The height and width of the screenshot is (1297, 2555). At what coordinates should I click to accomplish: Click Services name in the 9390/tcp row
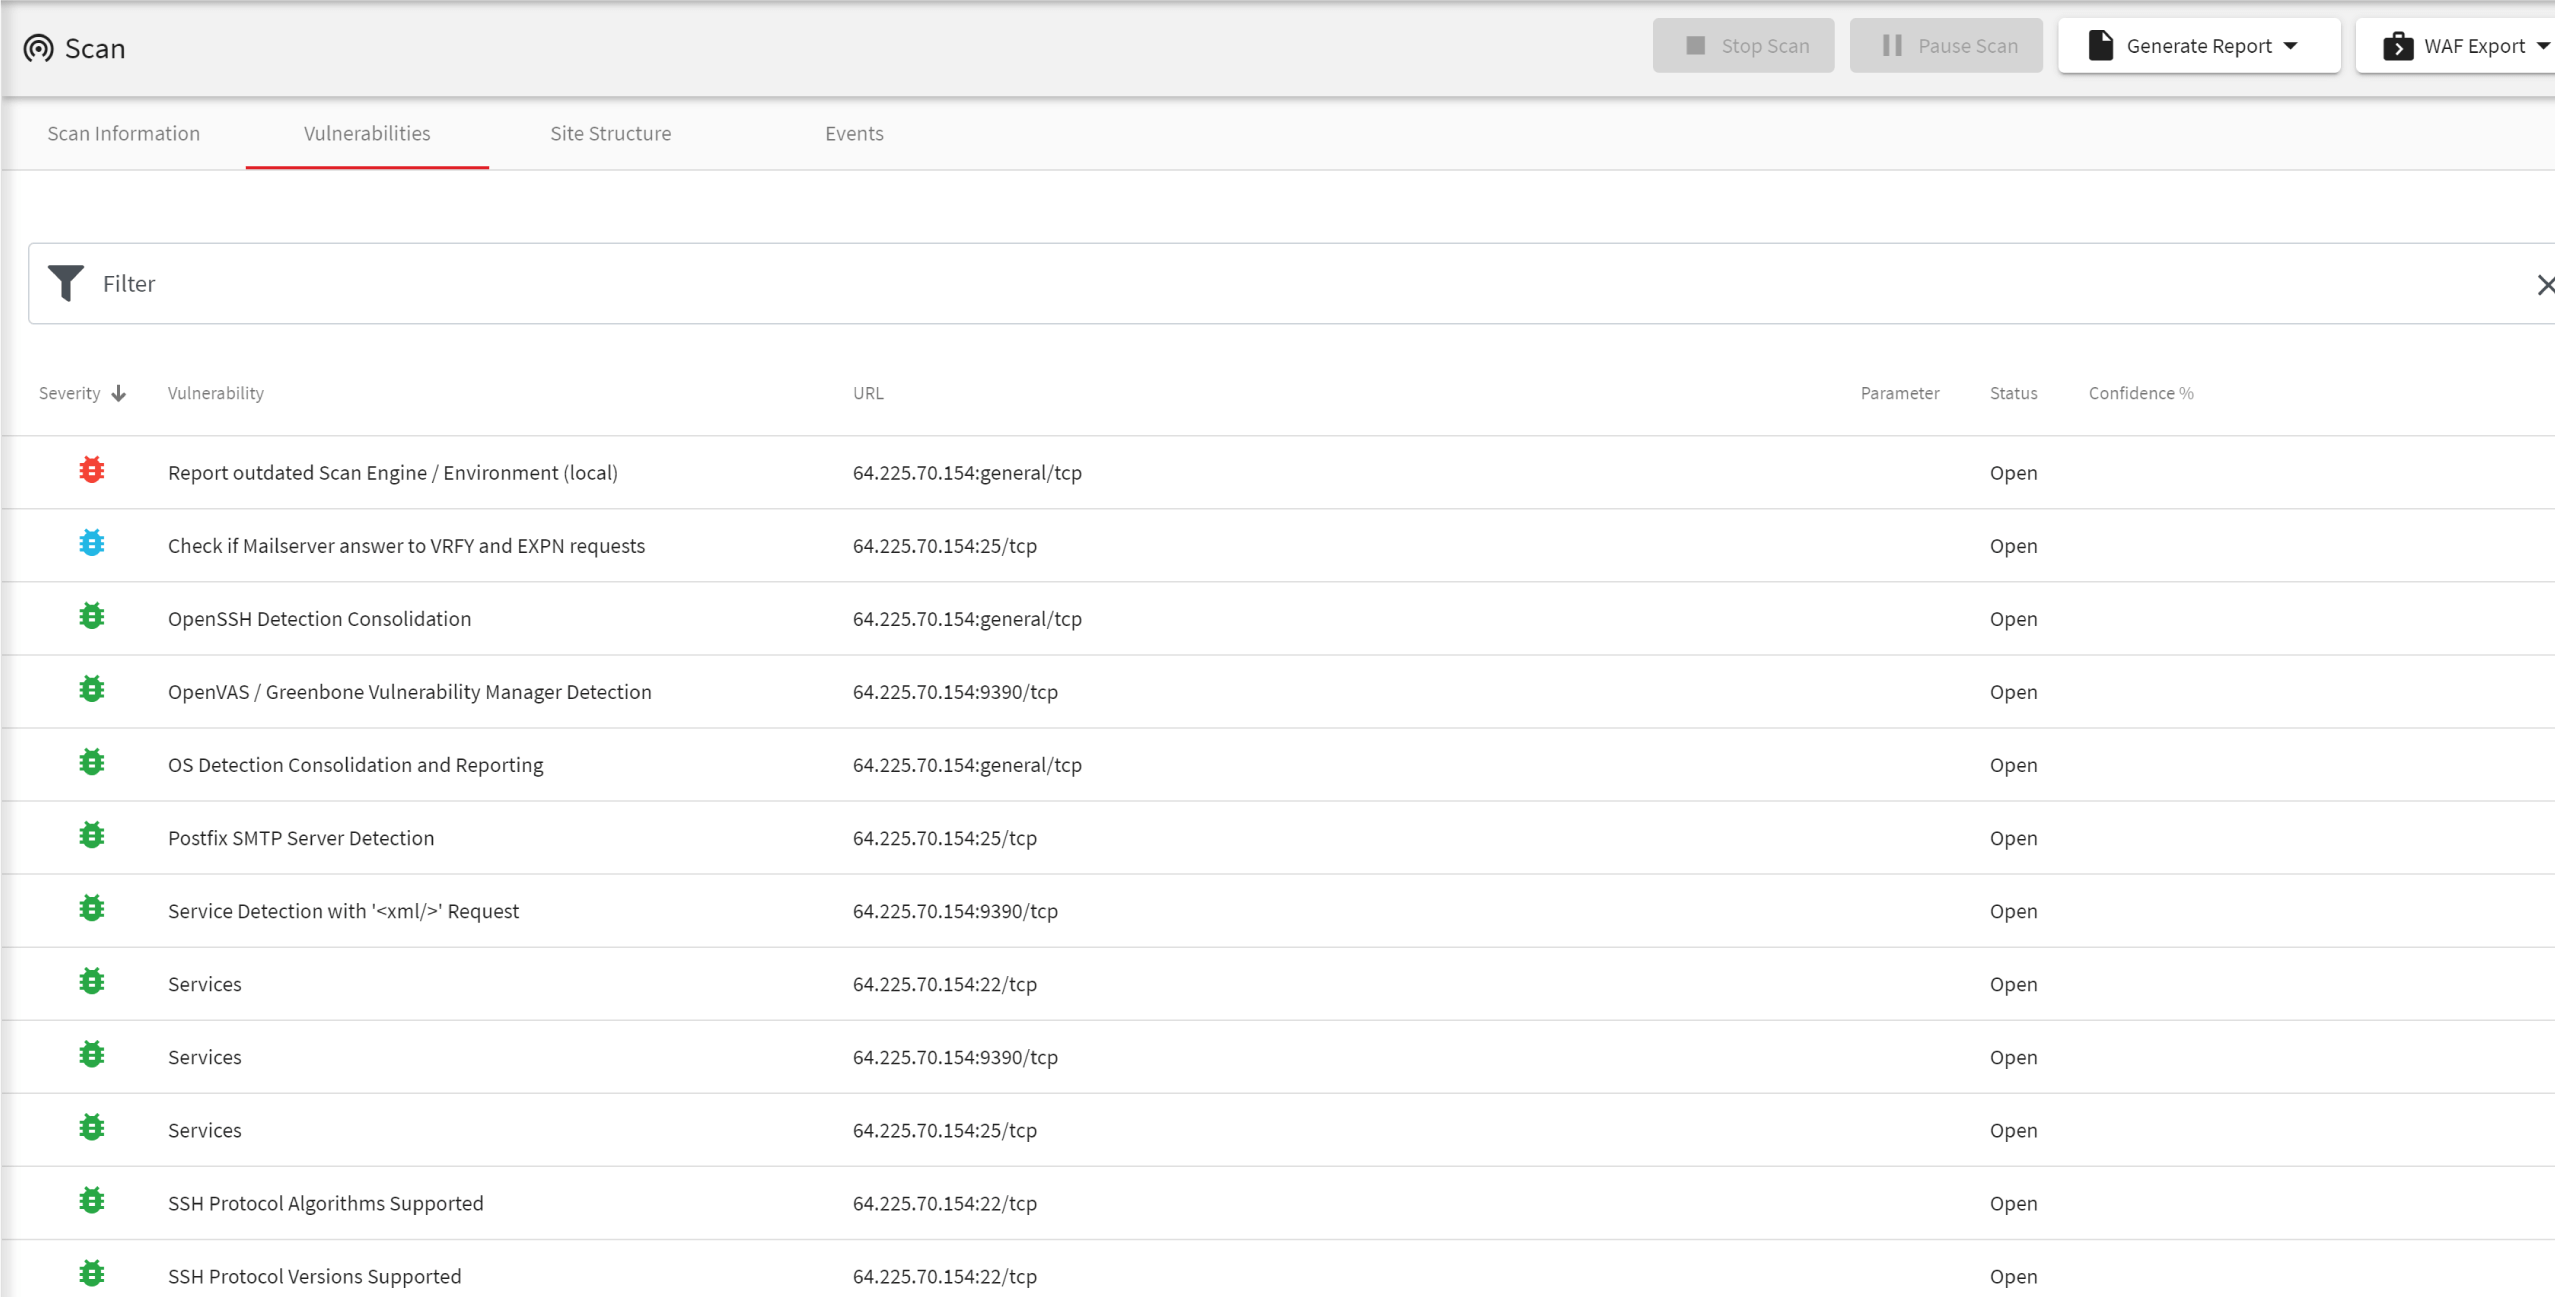click(x=204, y=1056)
